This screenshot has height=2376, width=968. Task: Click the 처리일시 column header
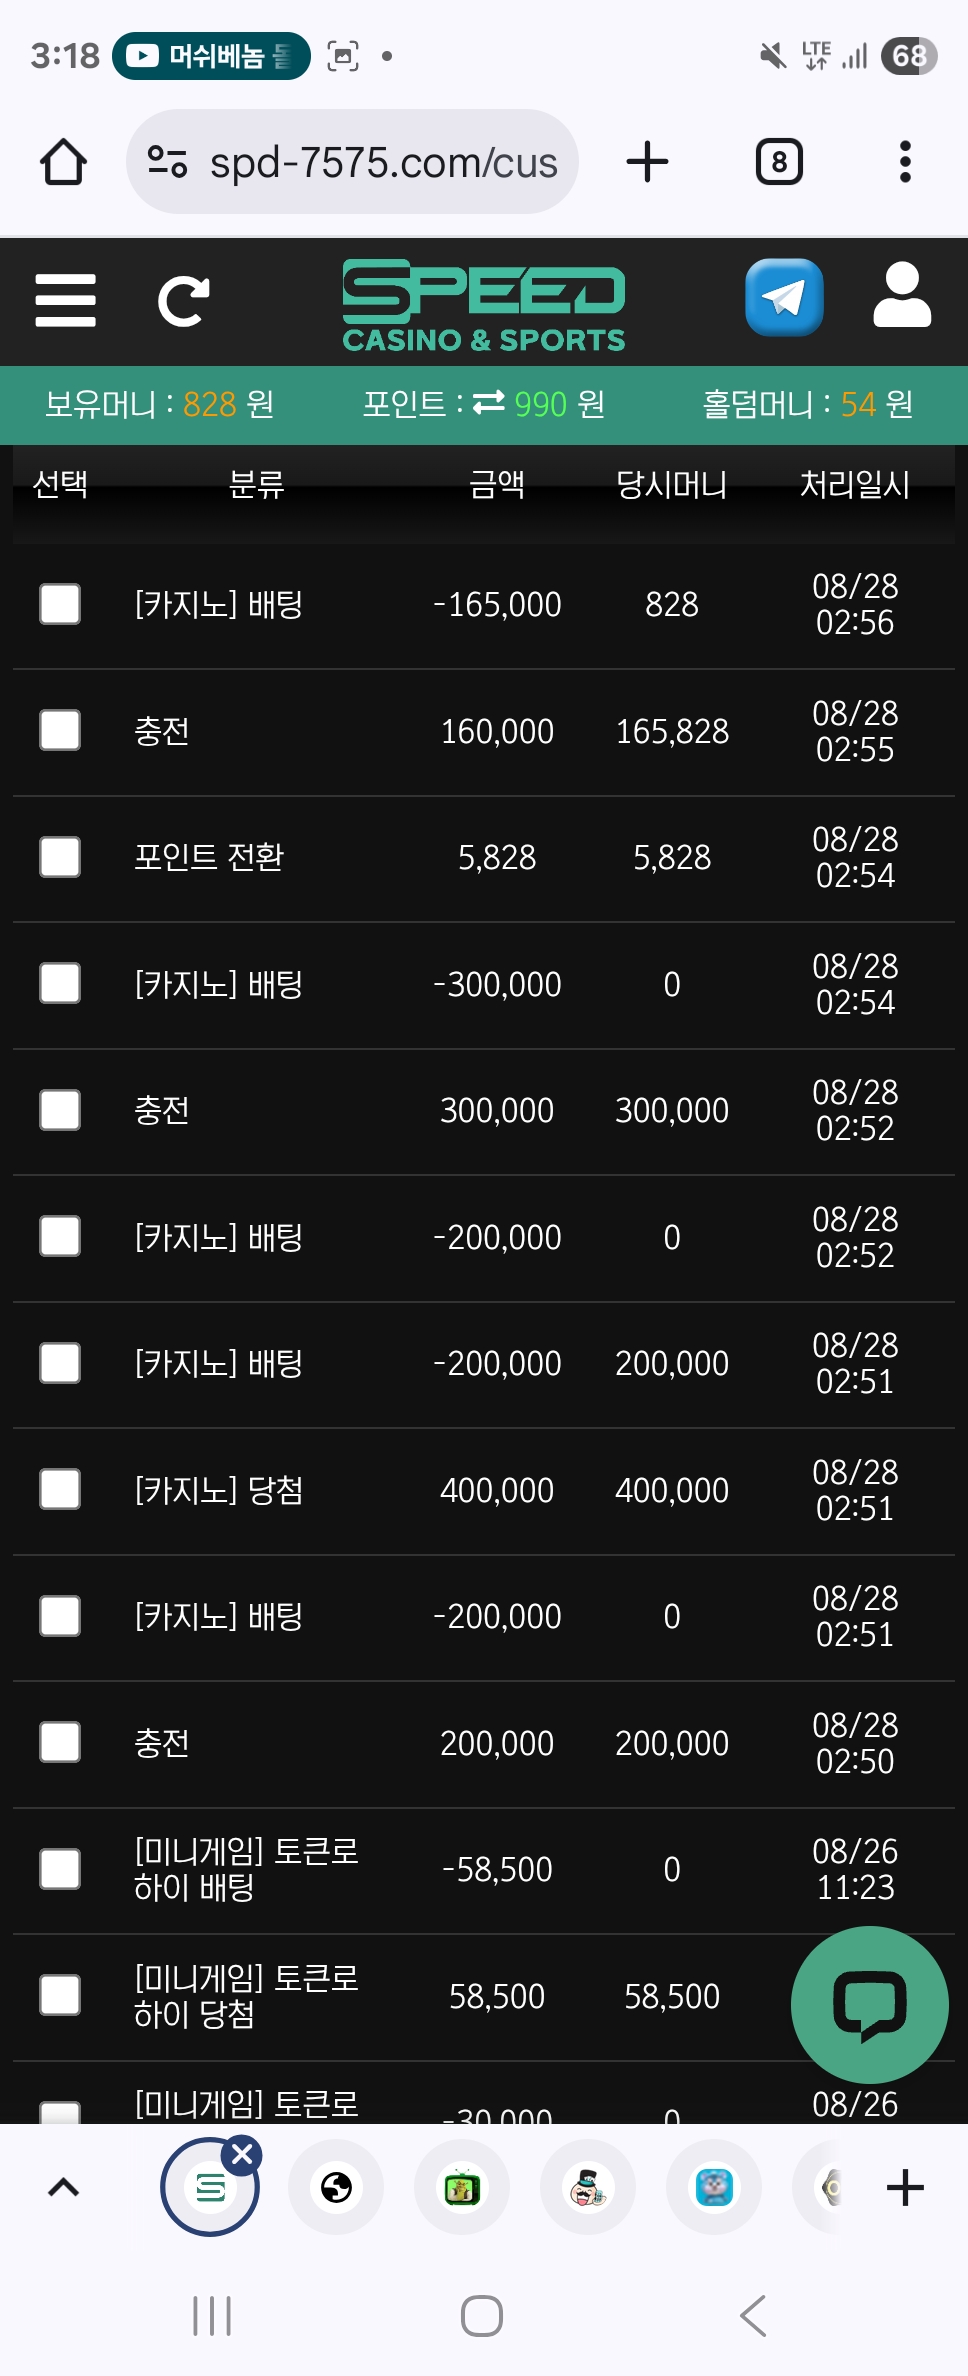[x=855, y=484]
